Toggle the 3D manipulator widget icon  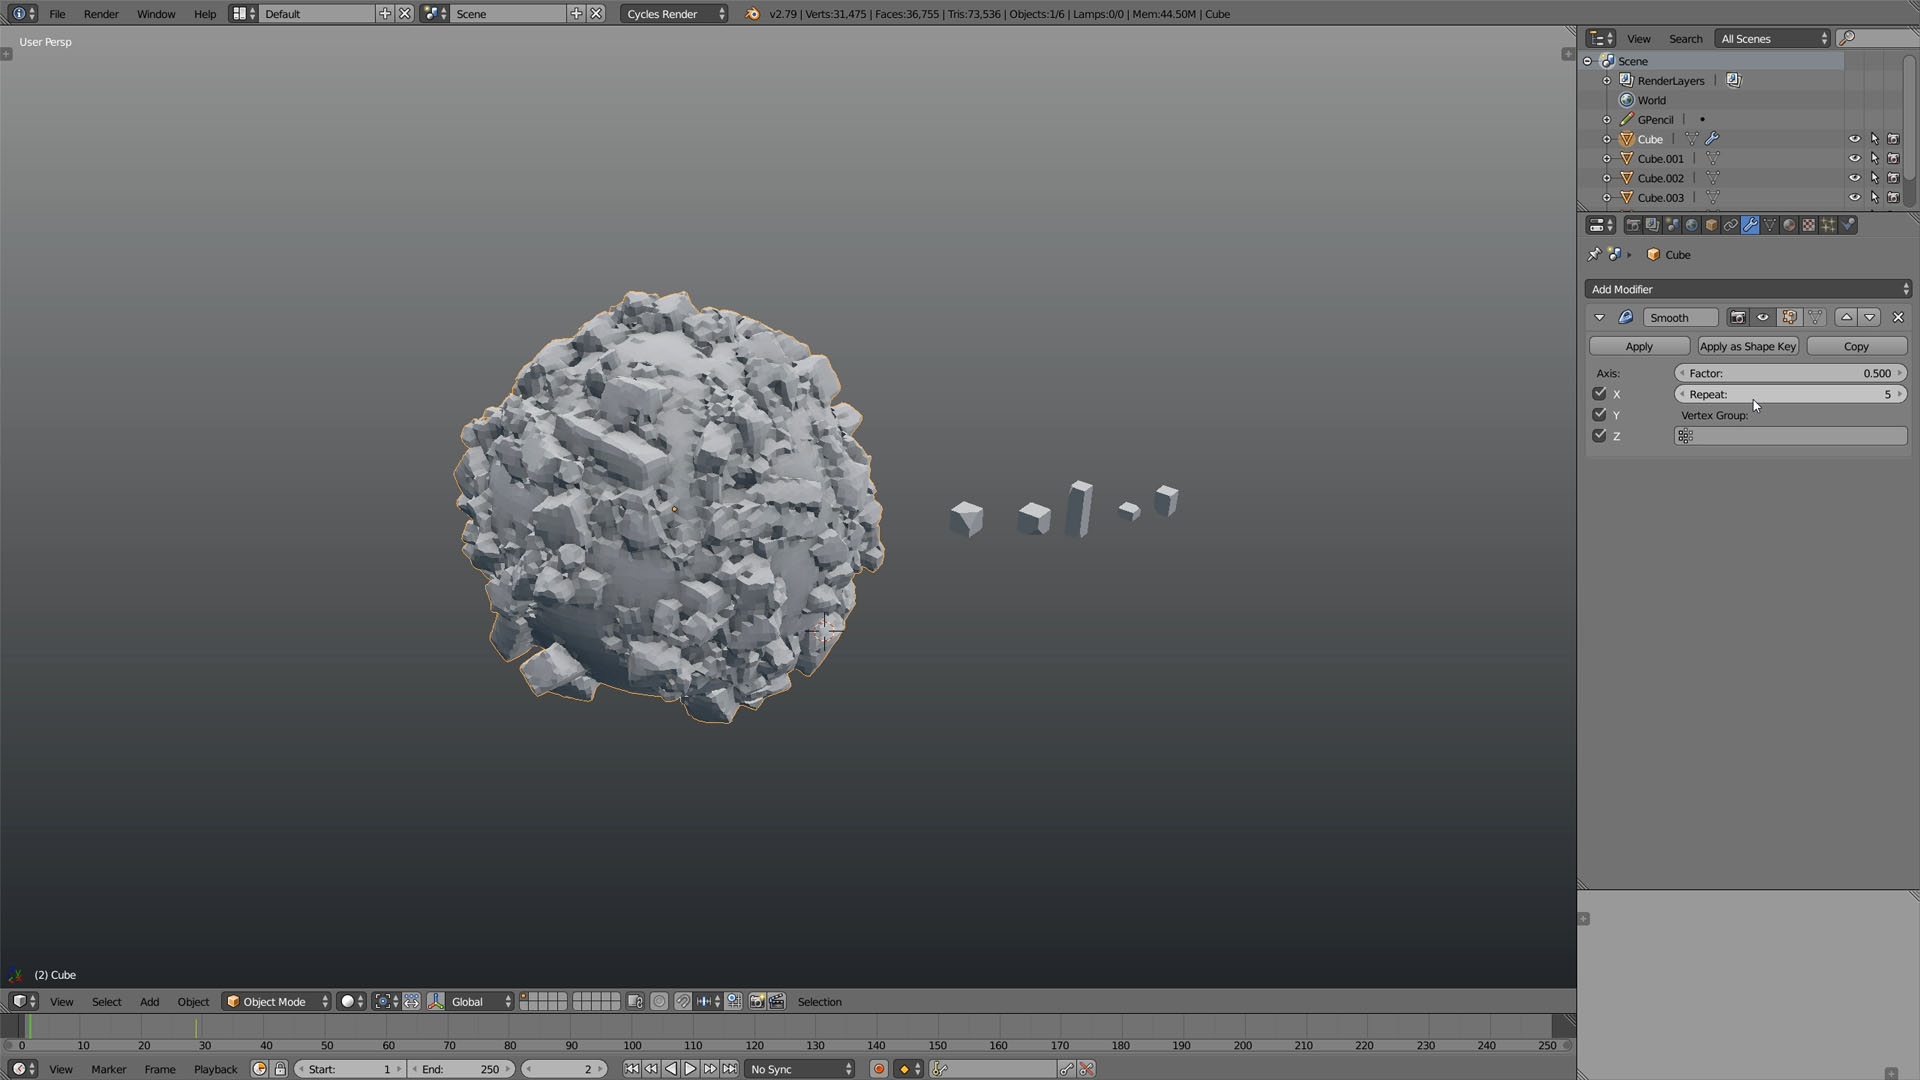pyautogui.click(x=436, y=1001)
